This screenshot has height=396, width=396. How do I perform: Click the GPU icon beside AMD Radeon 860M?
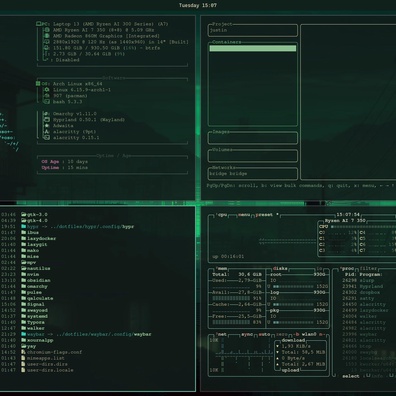click(x=47, y=36)
